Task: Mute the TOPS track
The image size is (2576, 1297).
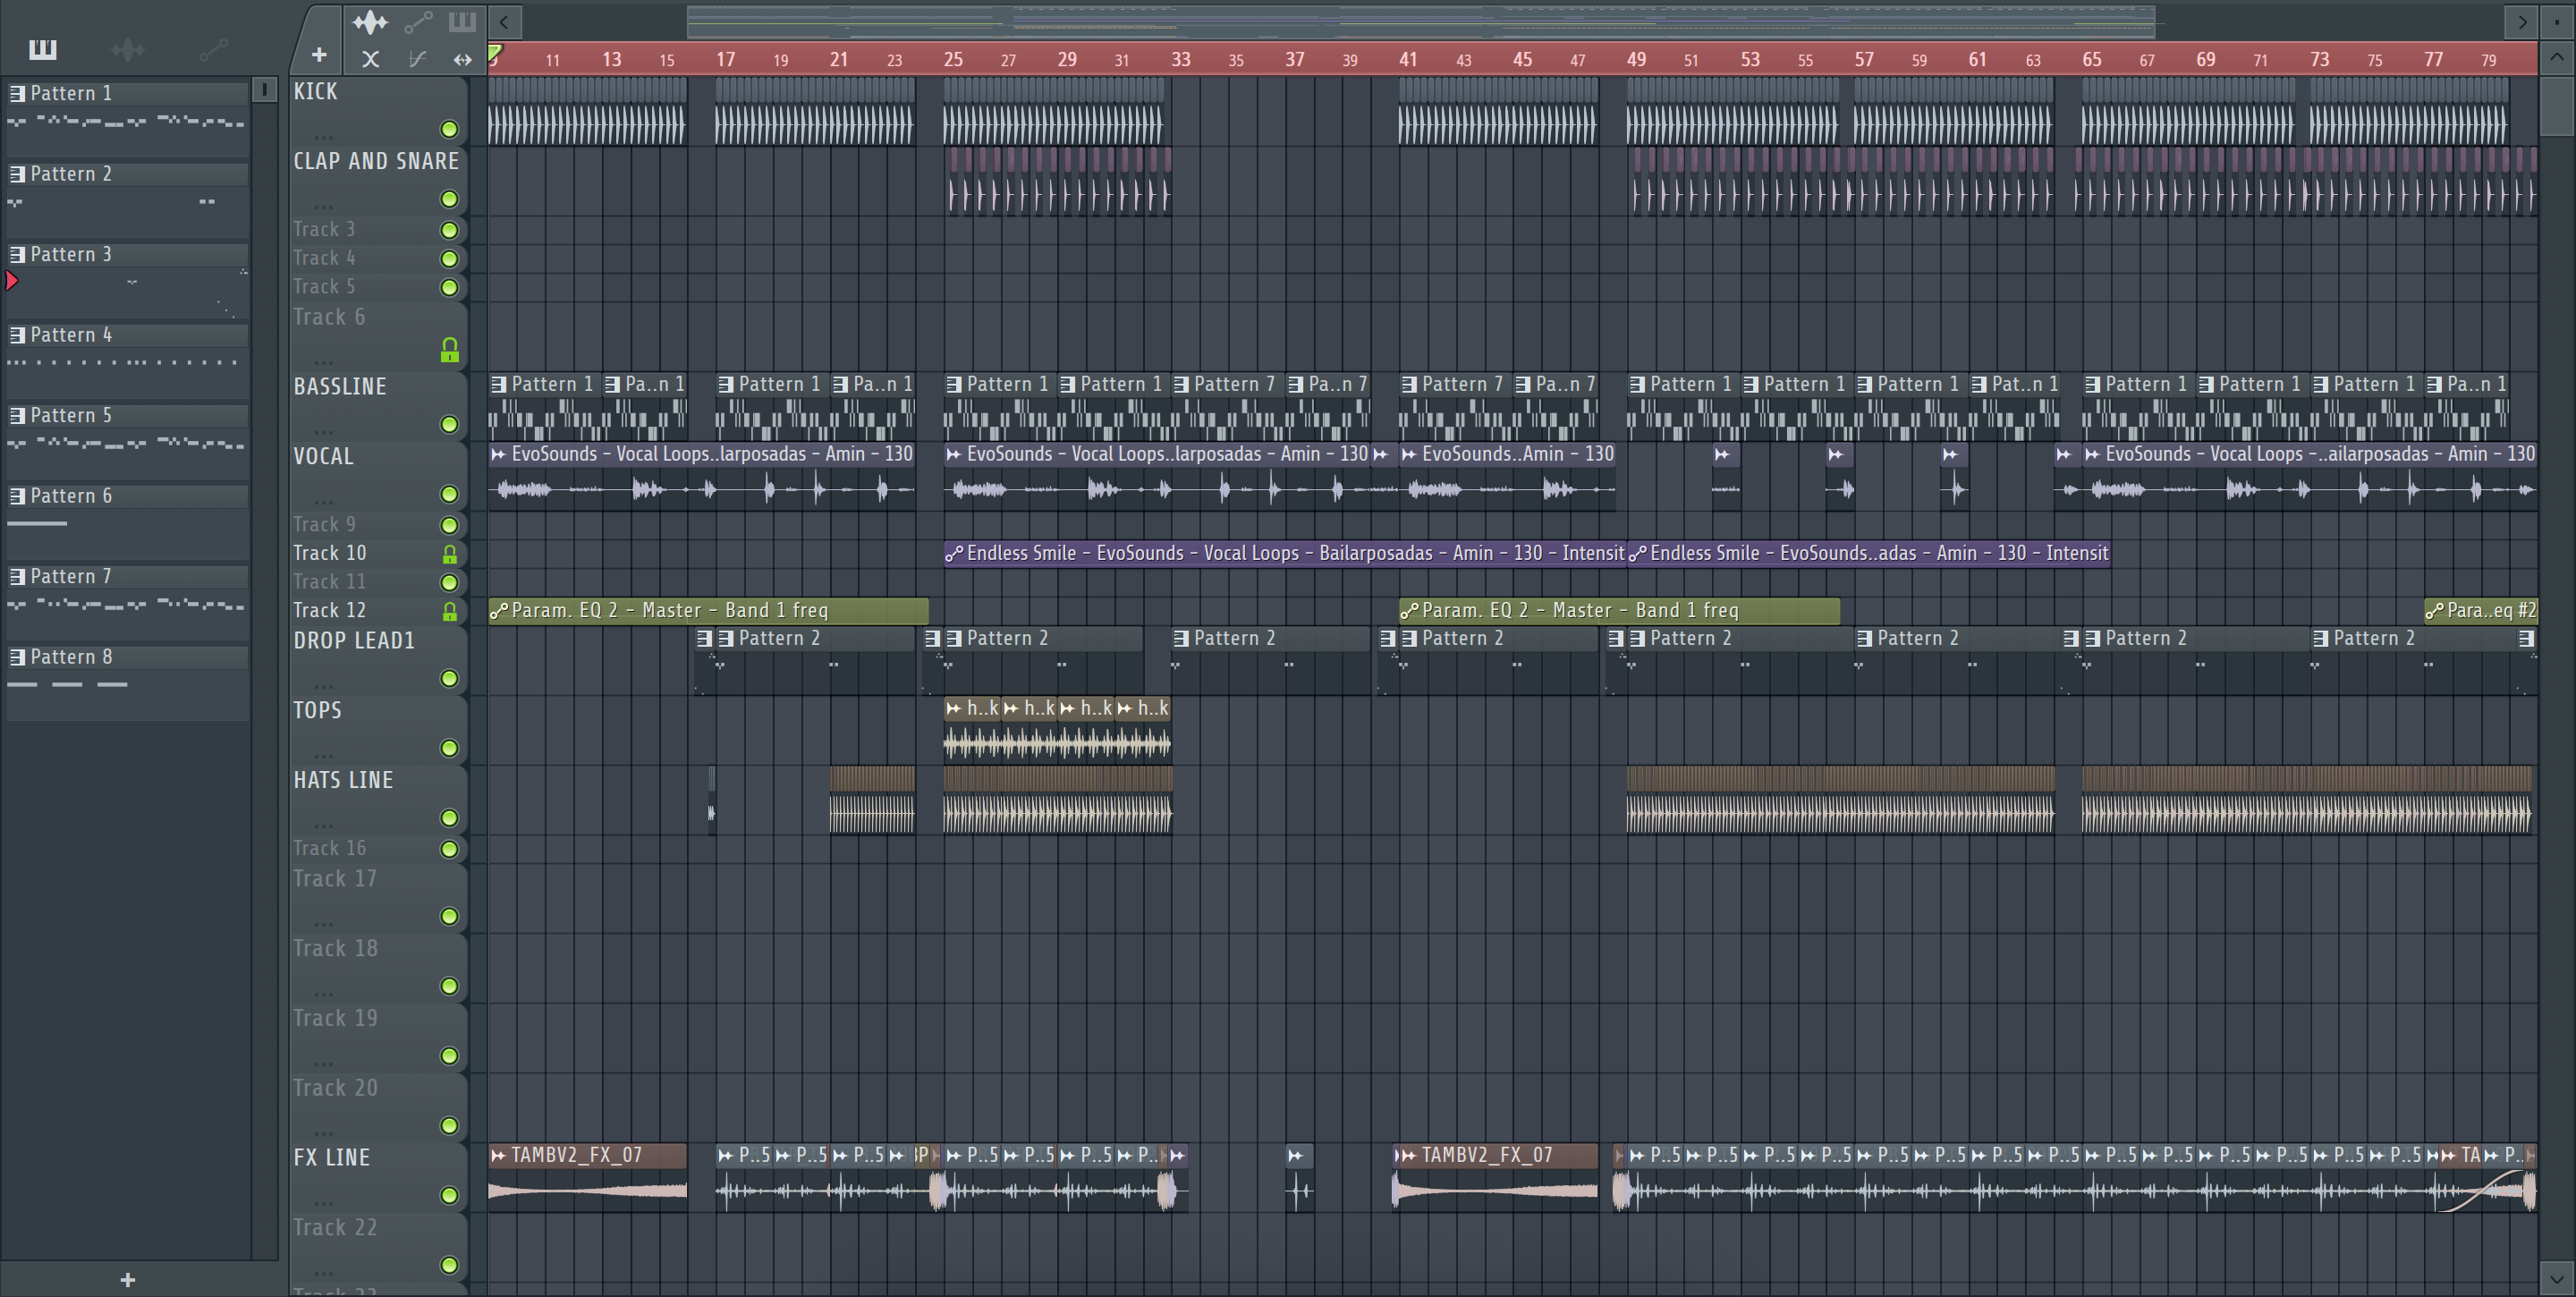Action: click(450, 748)
